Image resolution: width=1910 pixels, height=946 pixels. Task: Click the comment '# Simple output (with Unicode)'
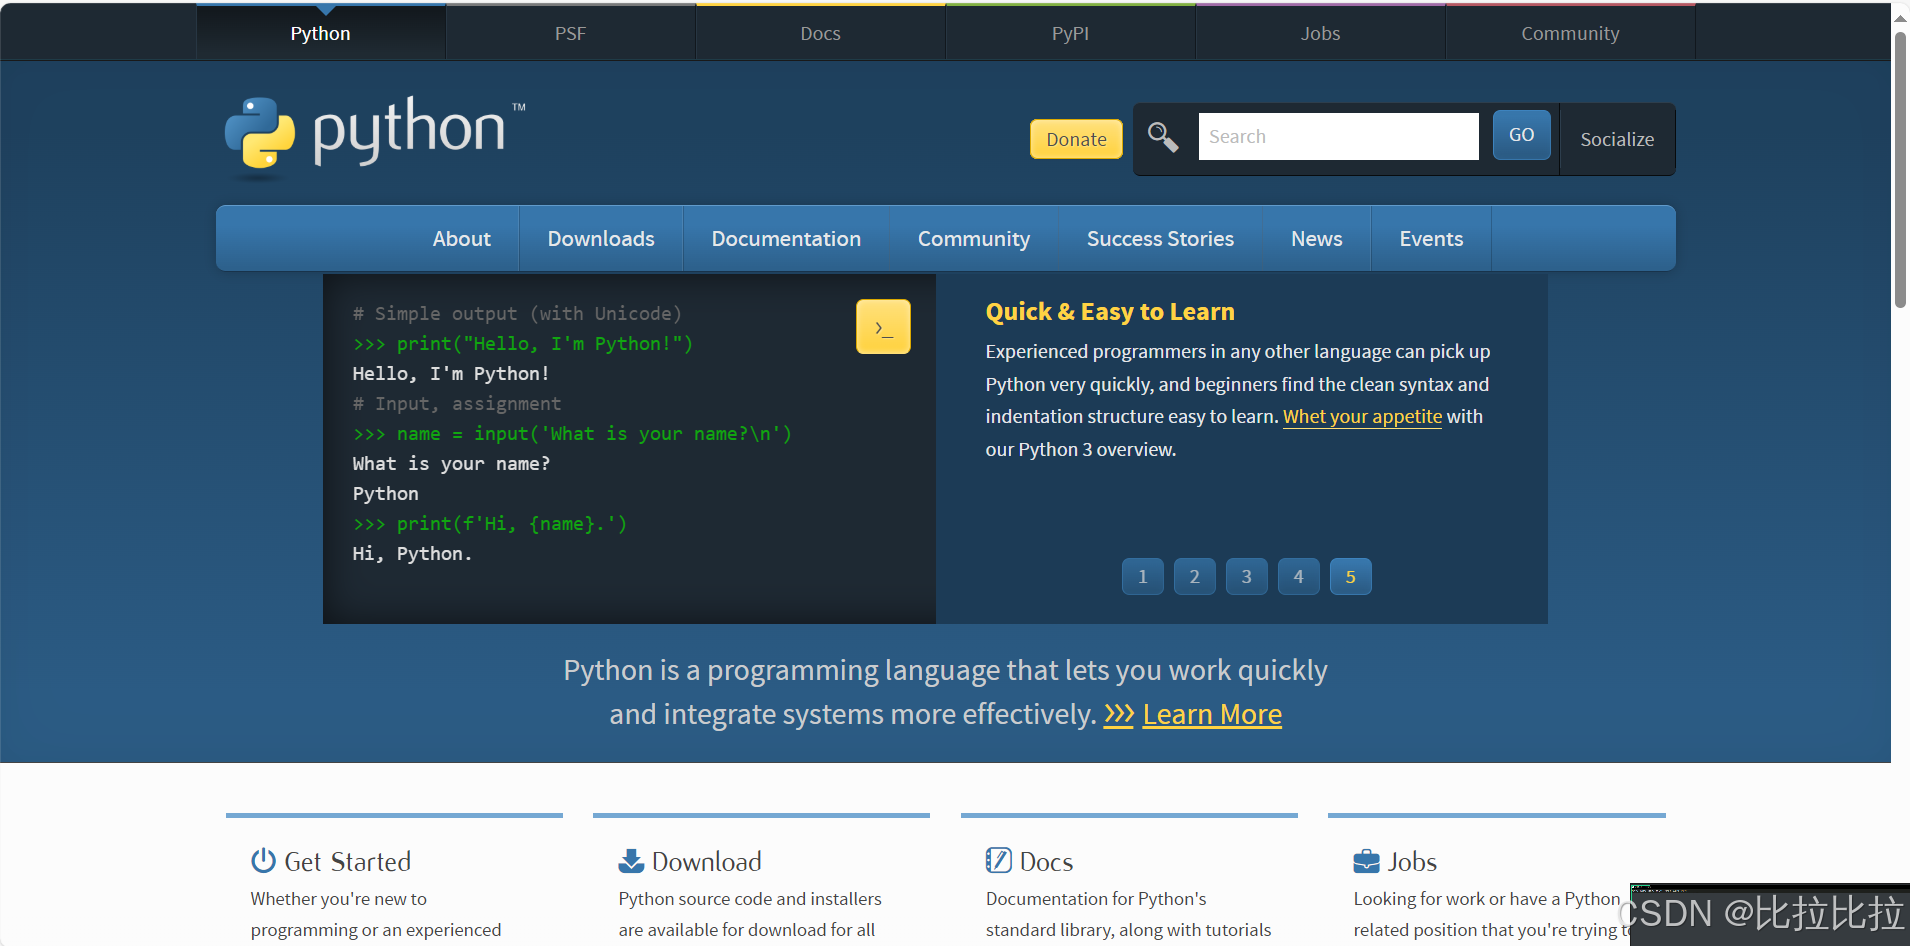pyautogui.click(x=517, y=313)
